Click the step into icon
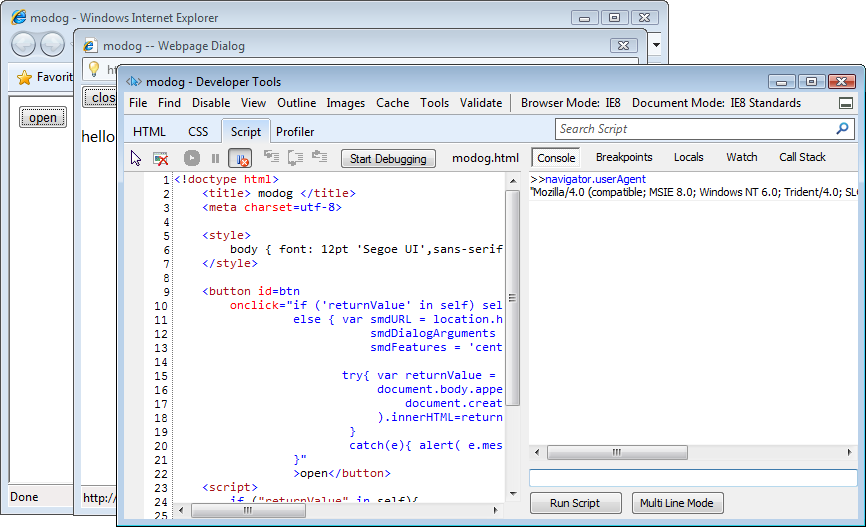The image size is (867, 528). point(271,157)
